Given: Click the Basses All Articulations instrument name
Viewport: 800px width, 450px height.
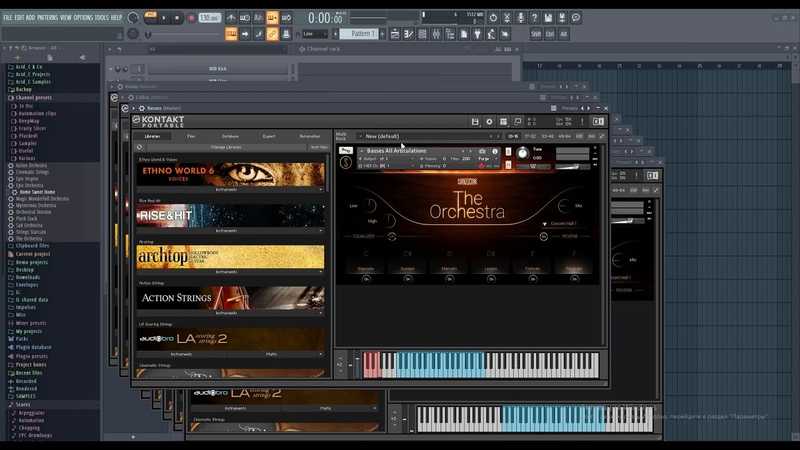Looking at the screenshot, I should pos(396,151).
